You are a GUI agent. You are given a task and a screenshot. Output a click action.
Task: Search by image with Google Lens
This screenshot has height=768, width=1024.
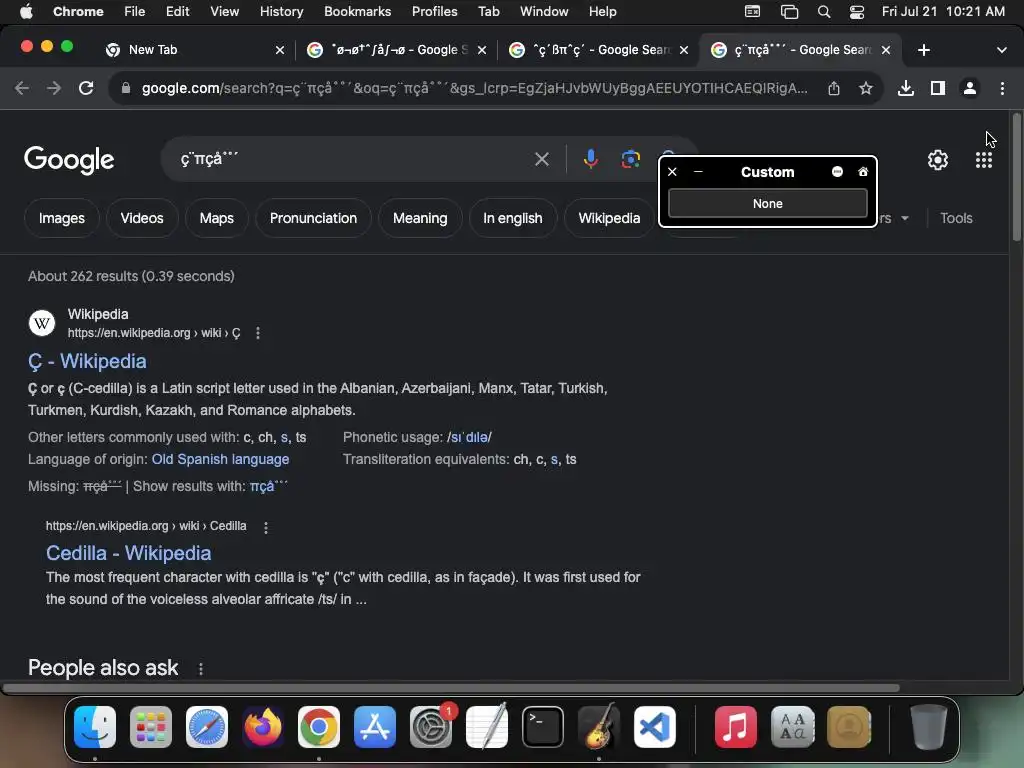630,159
